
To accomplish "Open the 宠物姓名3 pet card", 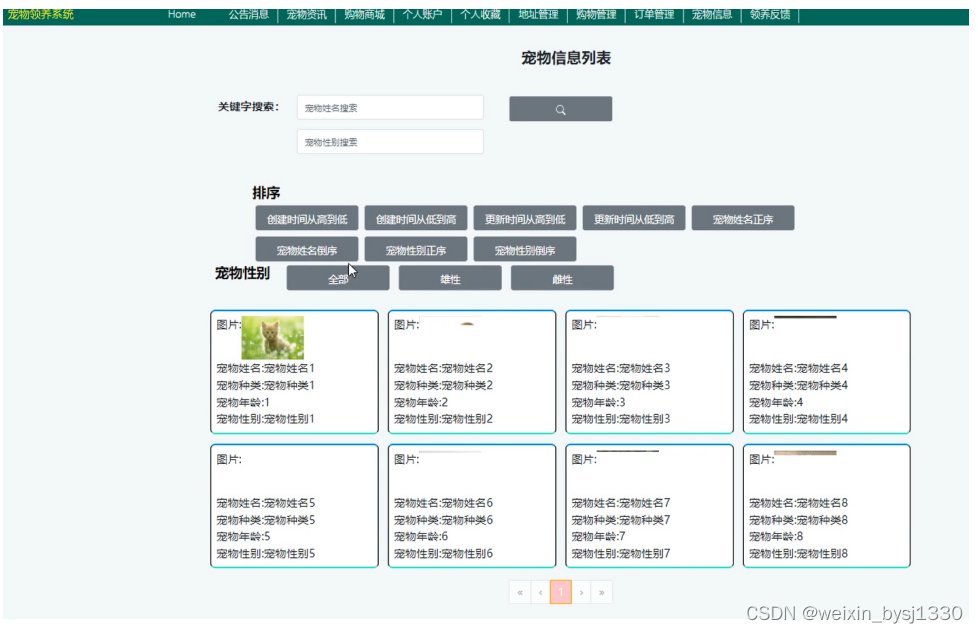I will tap(649, 372).
